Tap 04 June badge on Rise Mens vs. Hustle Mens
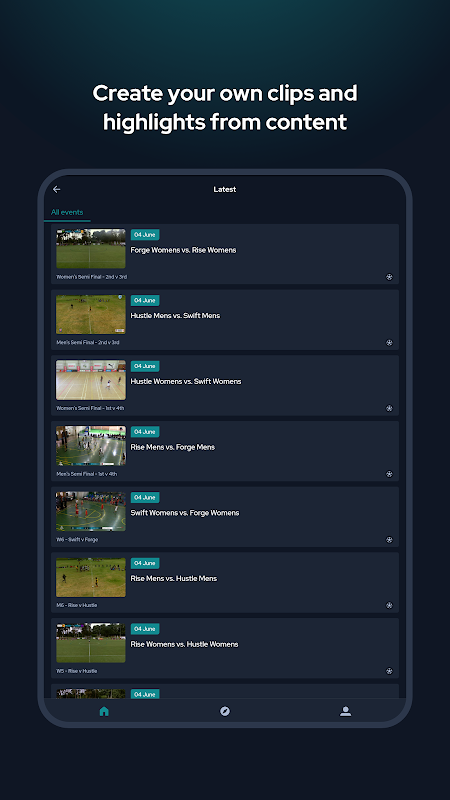 coord(145,563)
